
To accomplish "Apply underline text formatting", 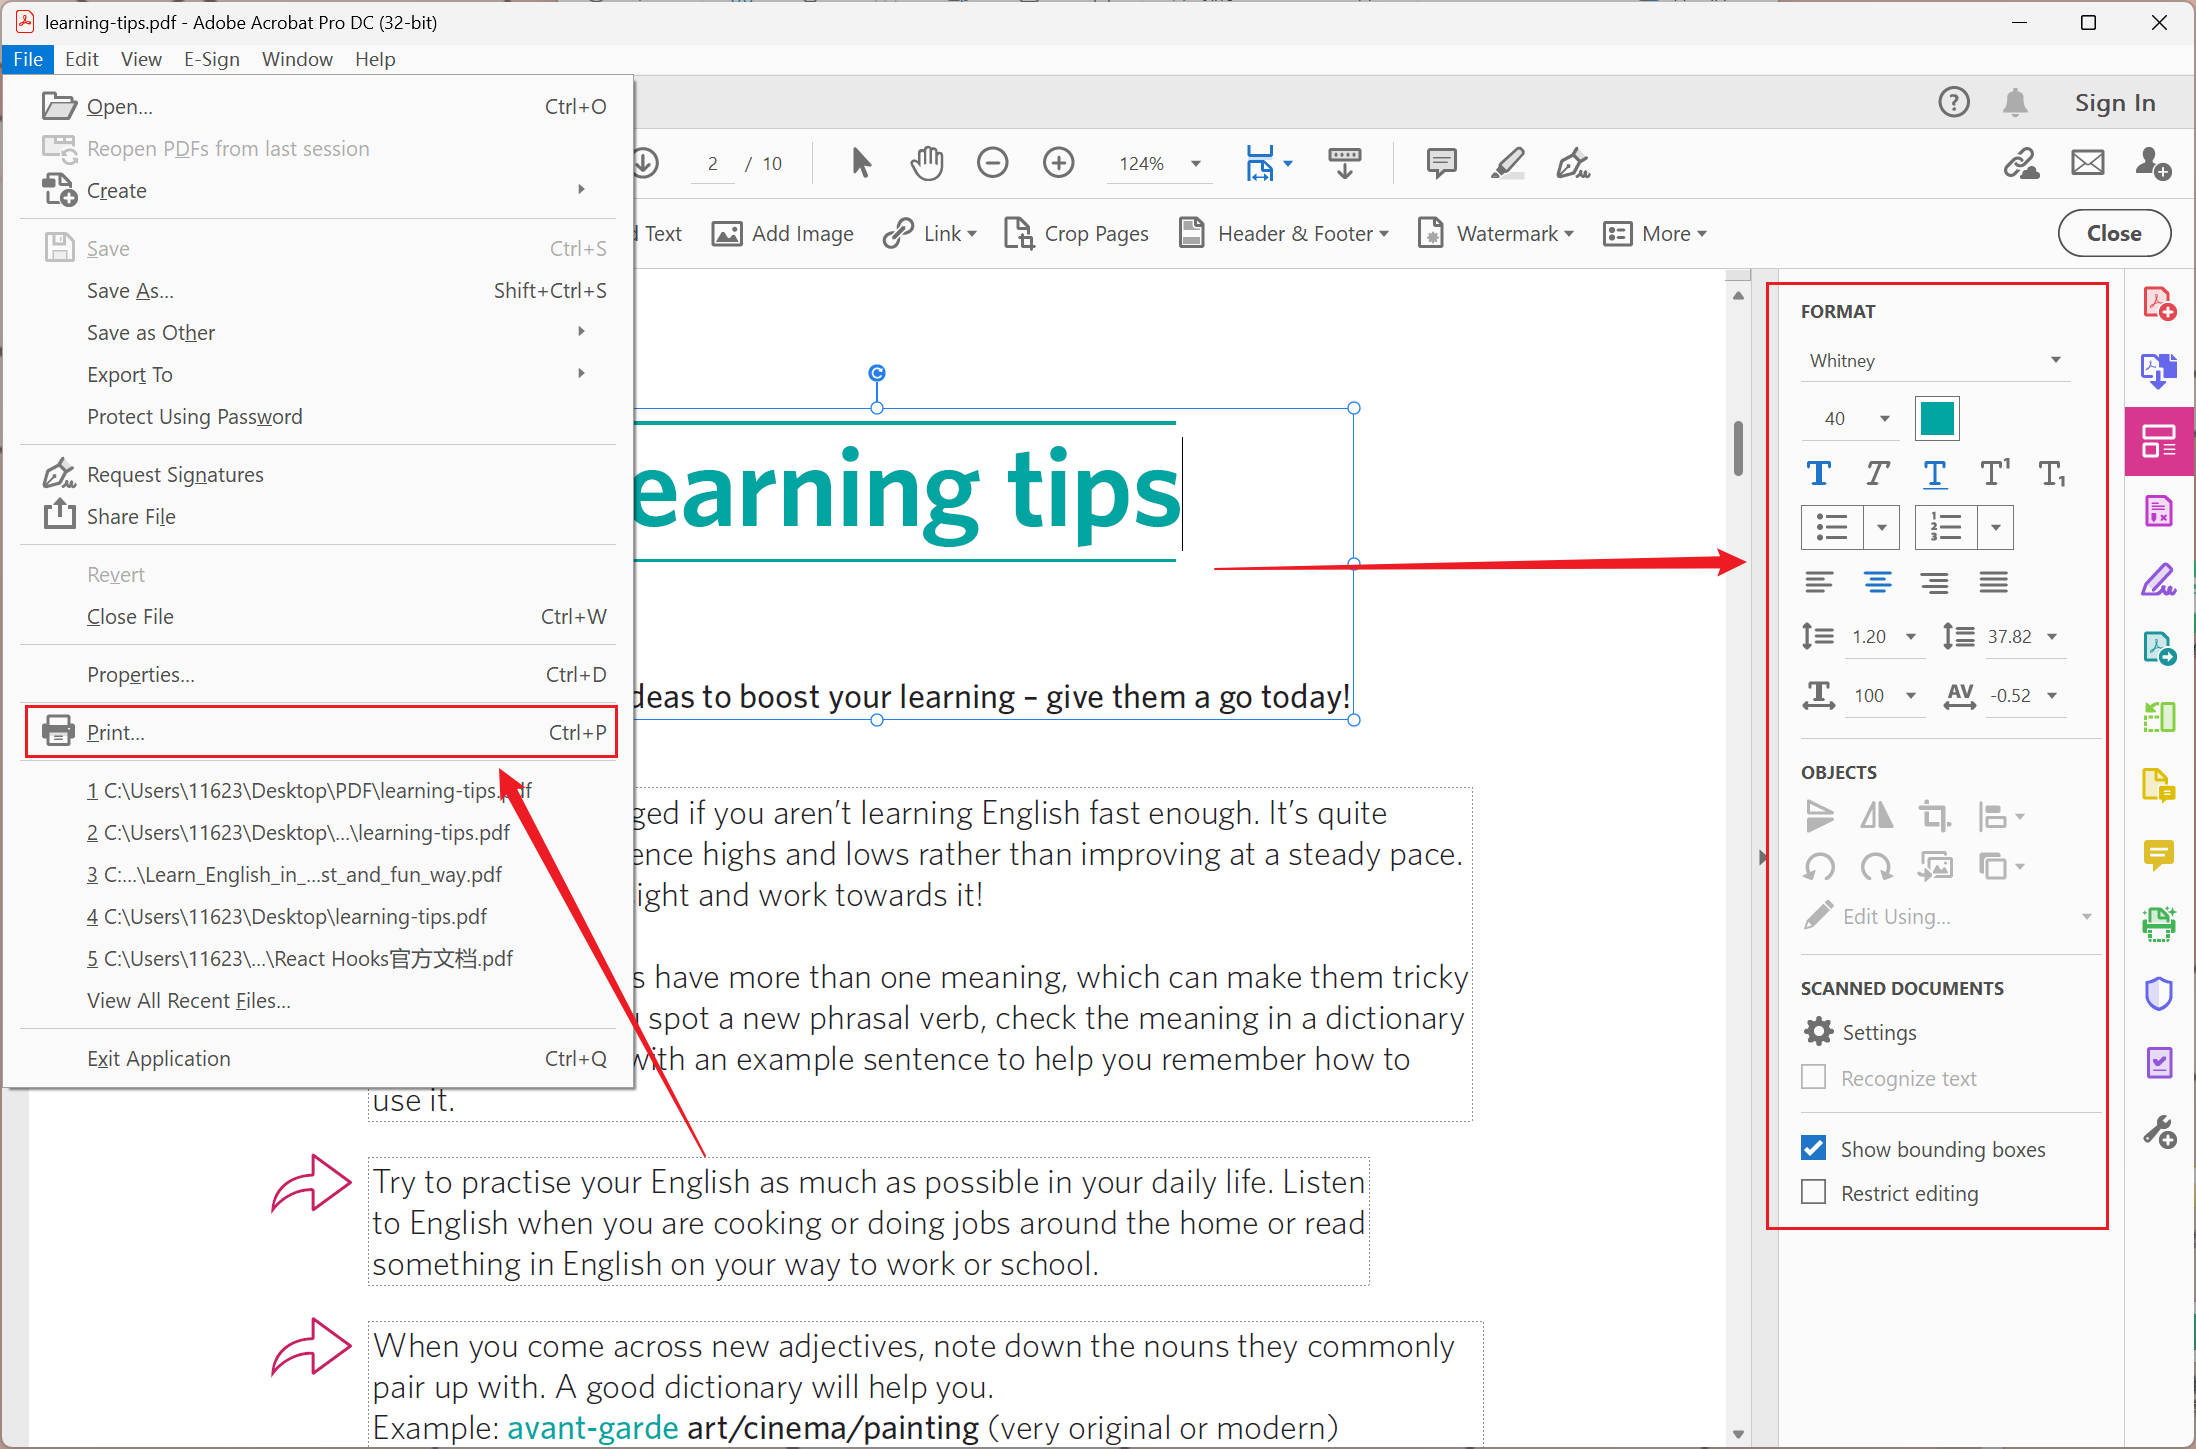I will (x=1935, y=473).
